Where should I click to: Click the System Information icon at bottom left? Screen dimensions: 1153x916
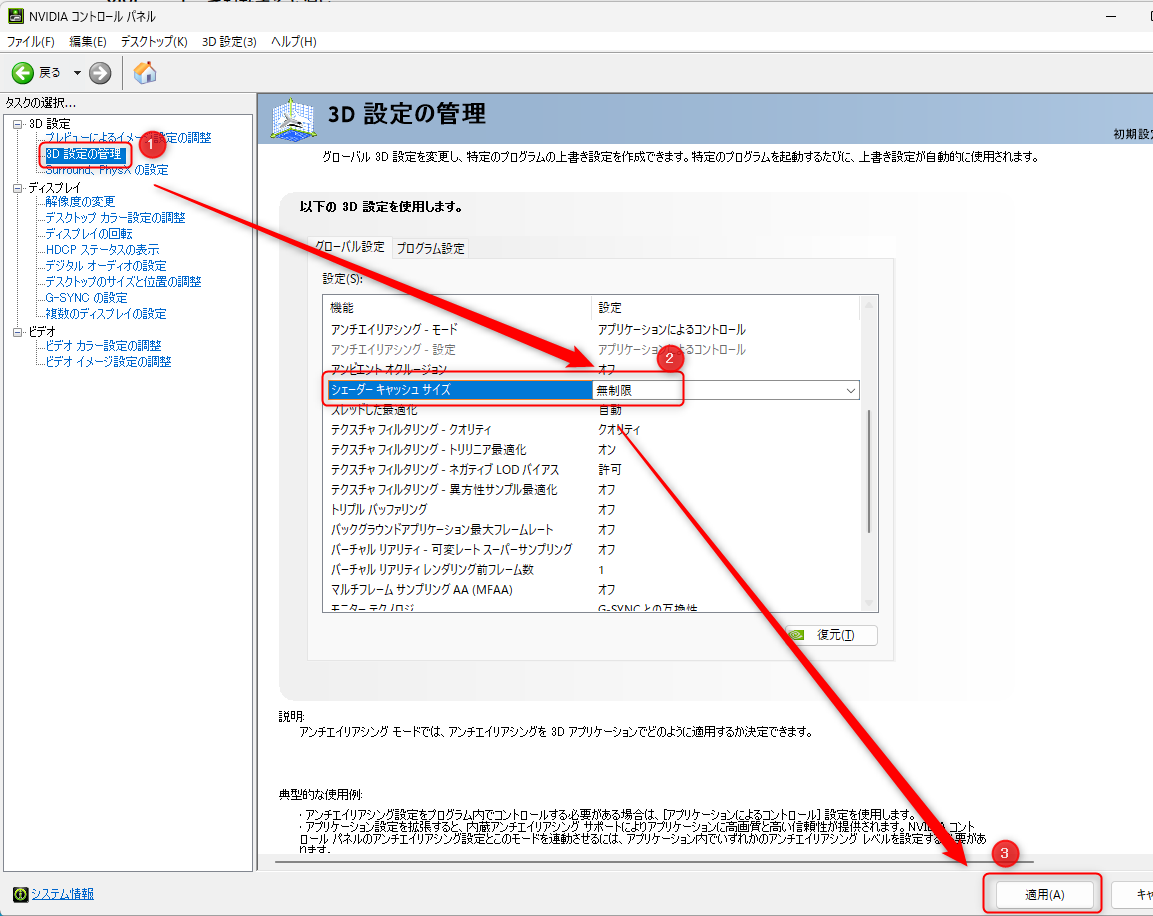click(19, 894)
